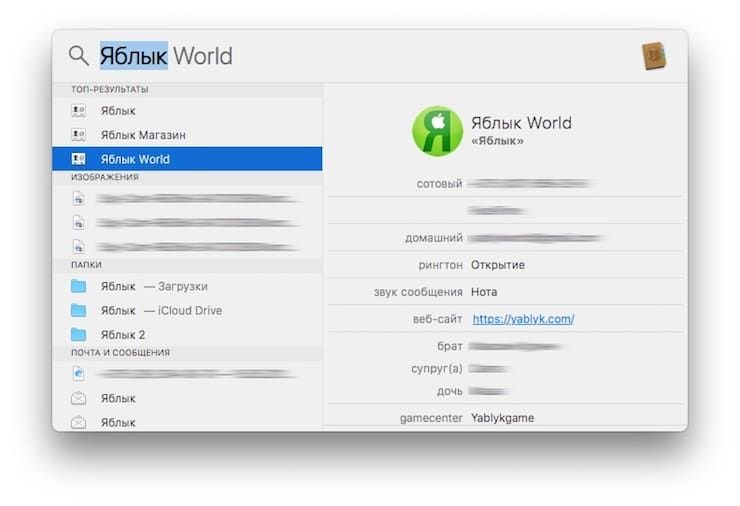
Task: Click the ringtone value Открытие
Action: (498, 265)
